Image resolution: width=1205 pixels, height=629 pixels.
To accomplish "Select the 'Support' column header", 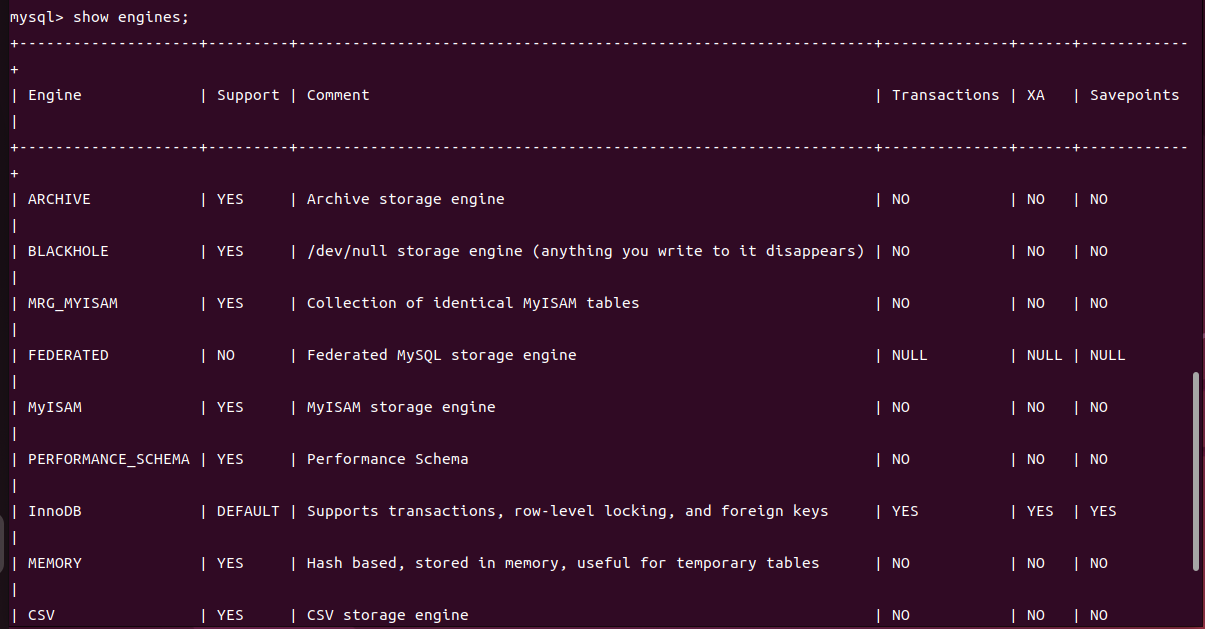I will [x=248, y=95].
